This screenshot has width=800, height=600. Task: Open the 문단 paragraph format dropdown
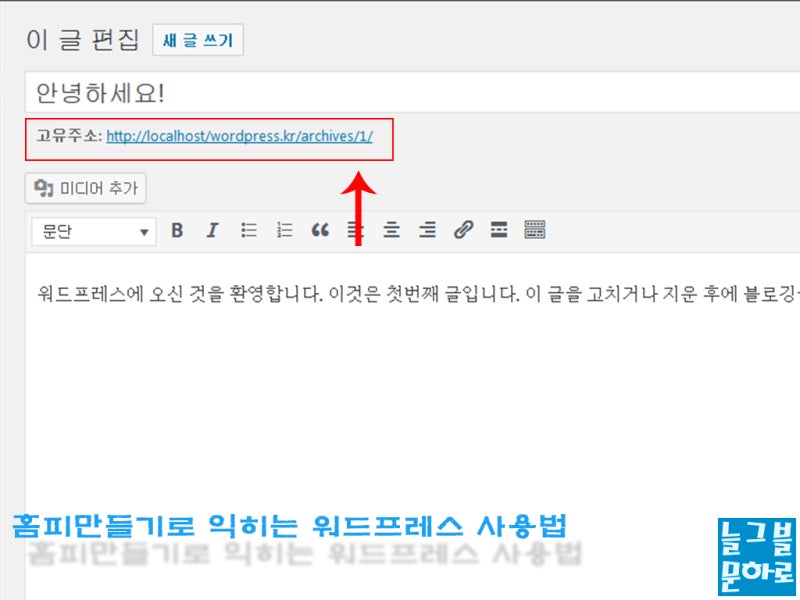coord(94,232)
